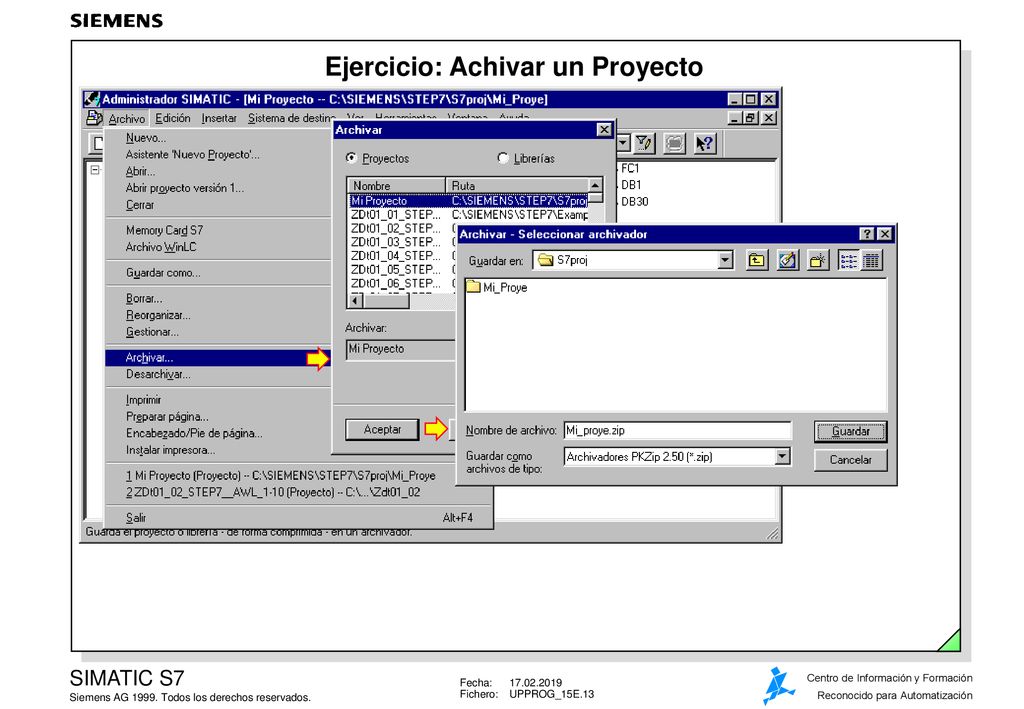Image resolution: width=1024 pixels, height=709 pixels.
Task: Select the Mi_Proye folder in file list
Action: [x=497, y=287]
